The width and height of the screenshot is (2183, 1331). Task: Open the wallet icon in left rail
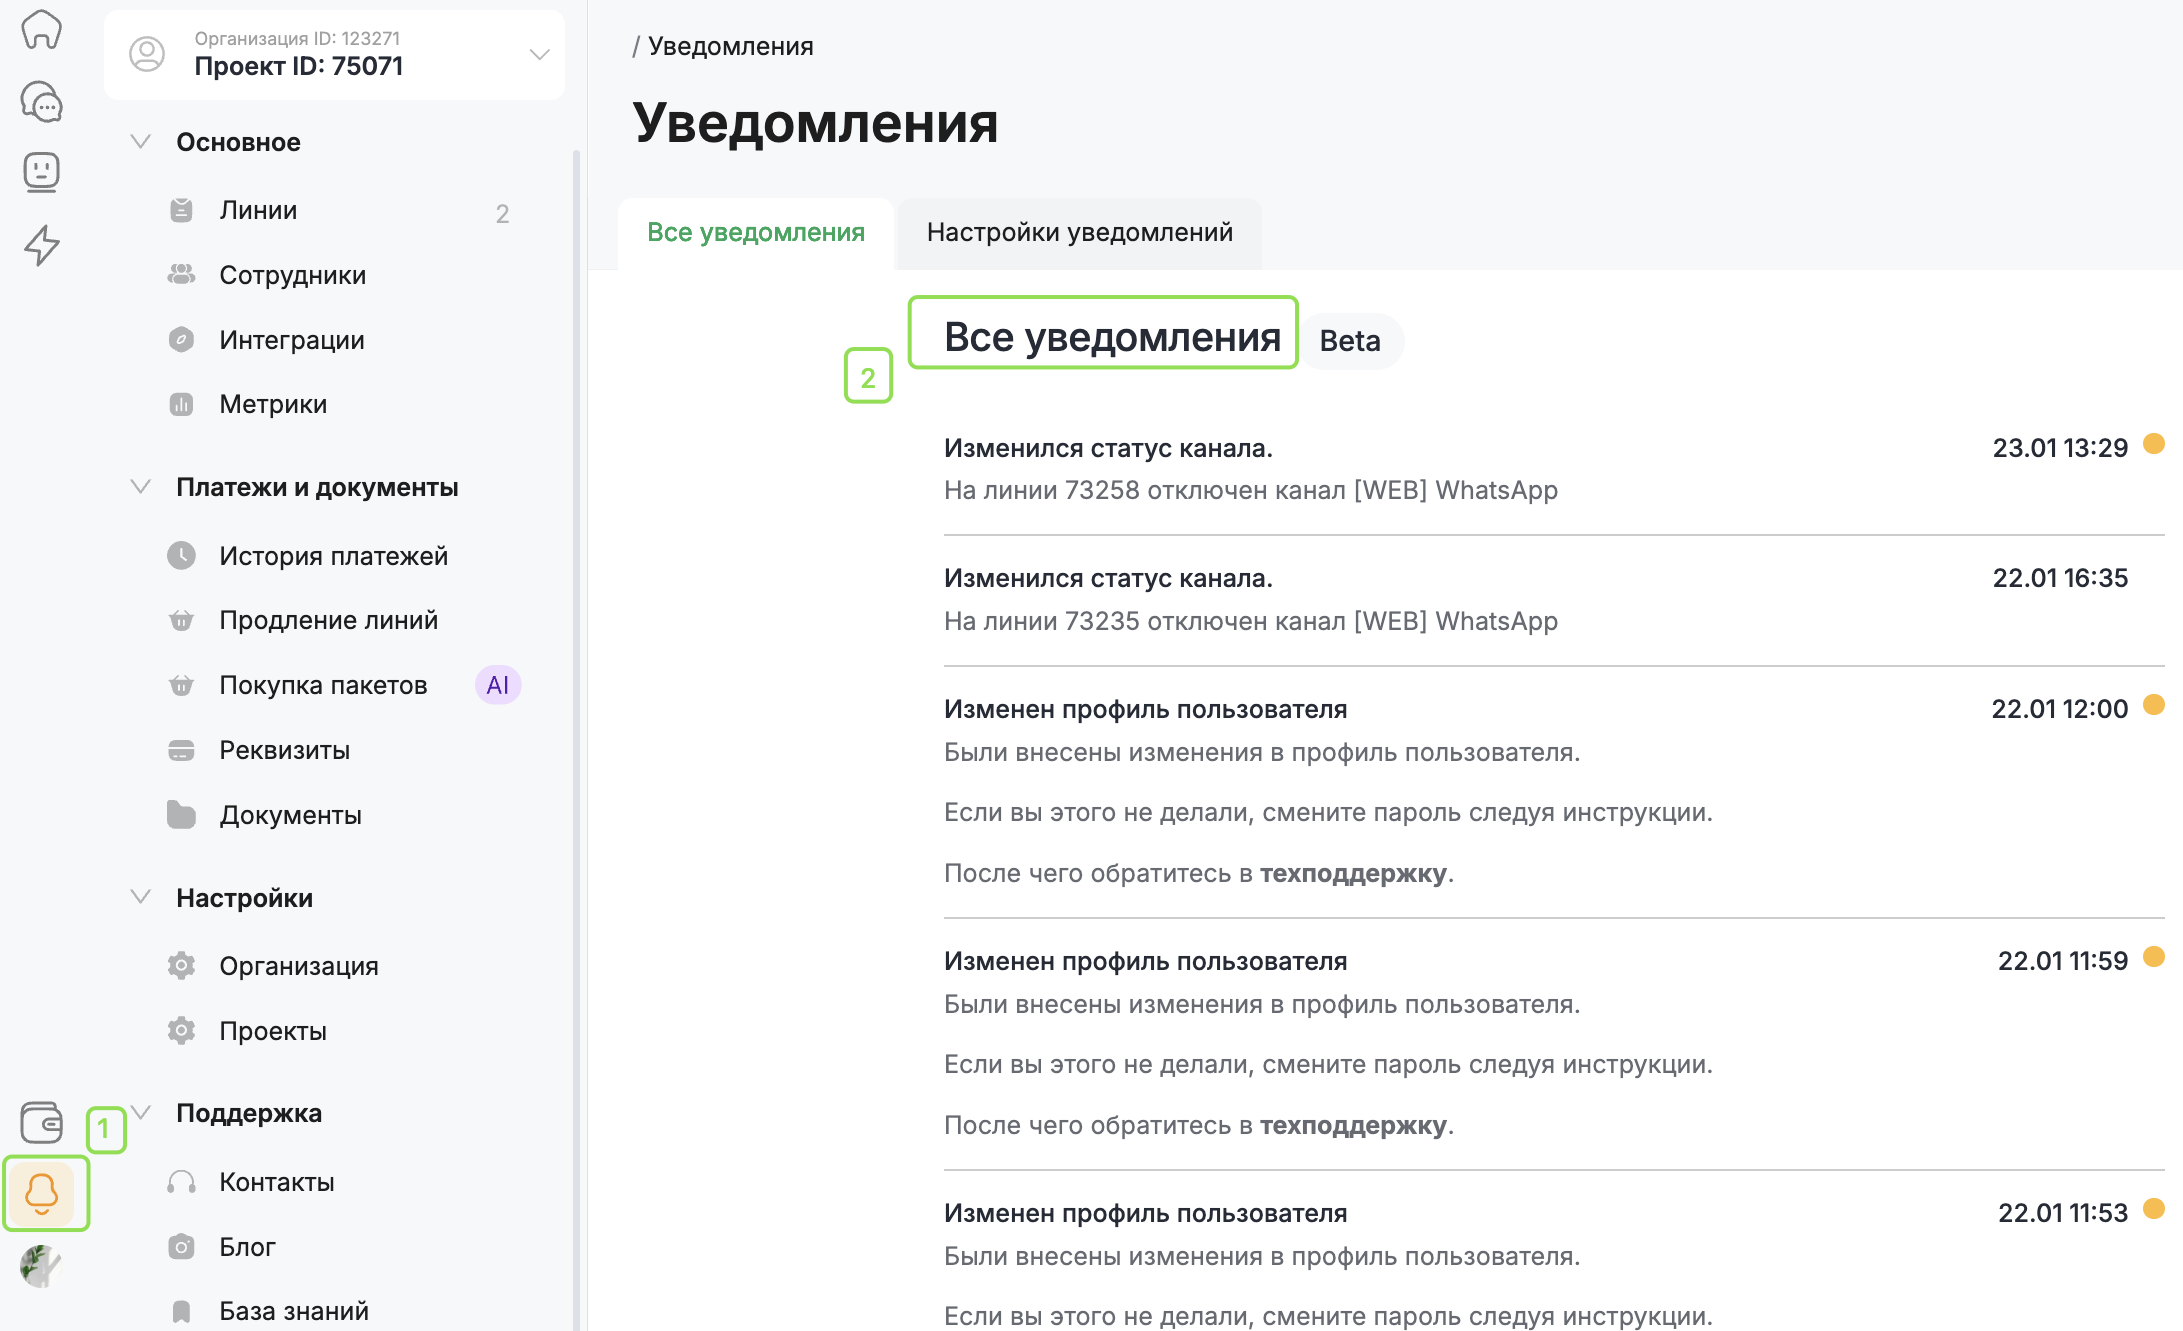click(41, 1122)
